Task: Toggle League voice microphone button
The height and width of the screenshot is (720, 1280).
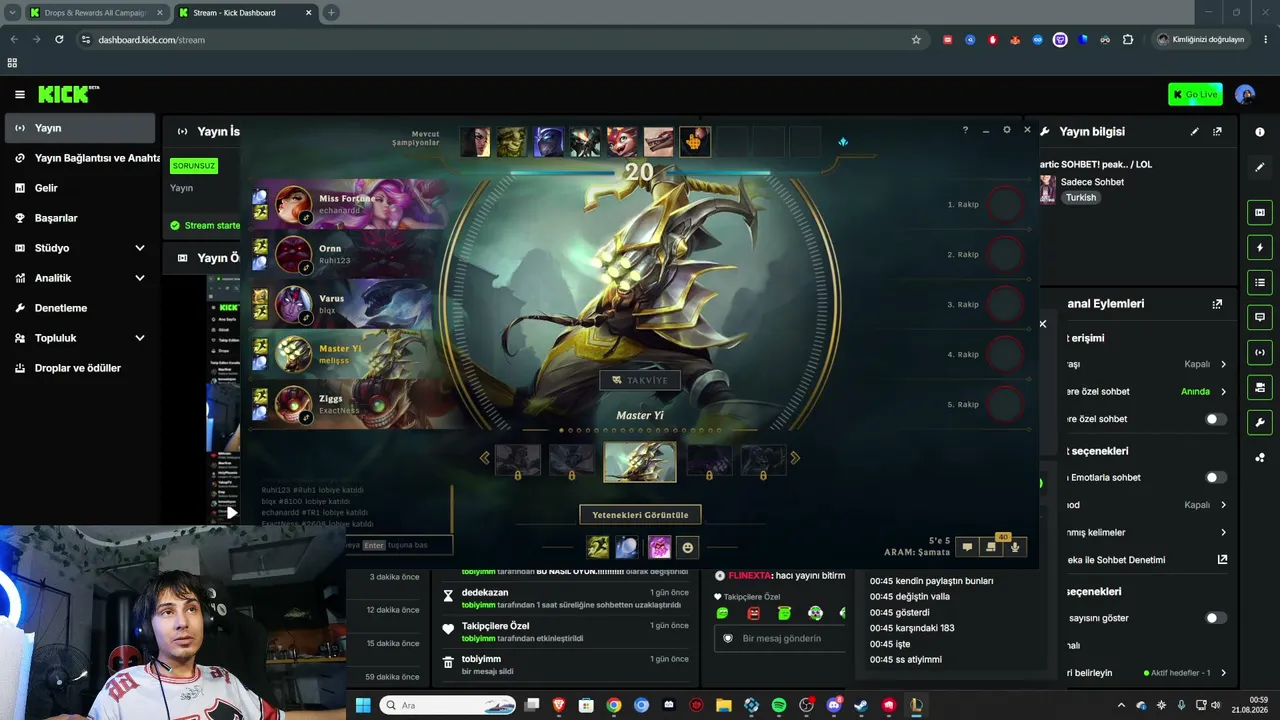Action: (1015, 547)
